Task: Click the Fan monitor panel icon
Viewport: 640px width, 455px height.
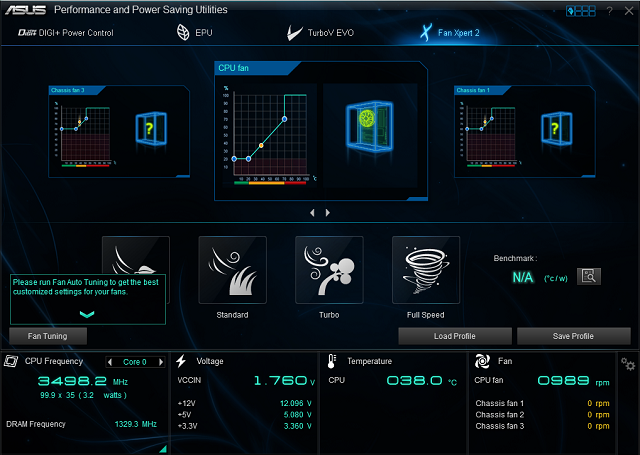Action: (x=482, y=361)
